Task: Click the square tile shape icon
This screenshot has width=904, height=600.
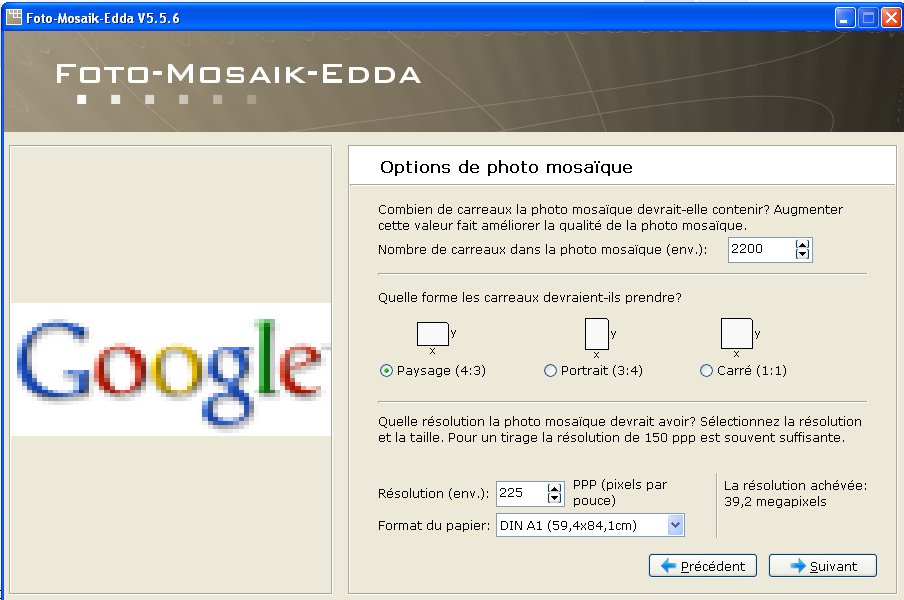Action: coord(736,333)
